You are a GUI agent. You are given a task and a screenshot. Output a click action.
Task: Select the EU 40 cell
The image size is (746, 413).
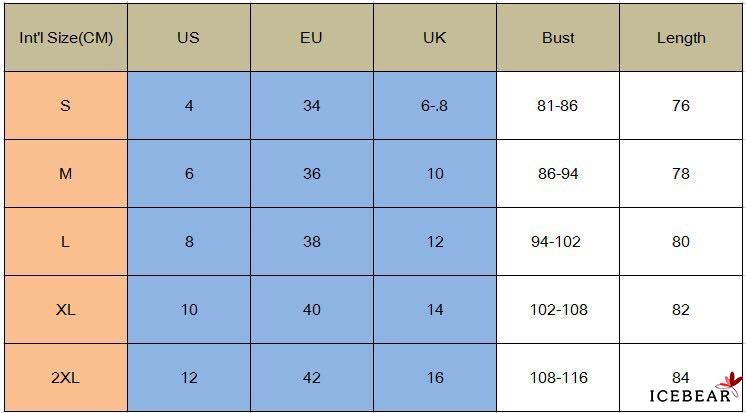[311, 310]
